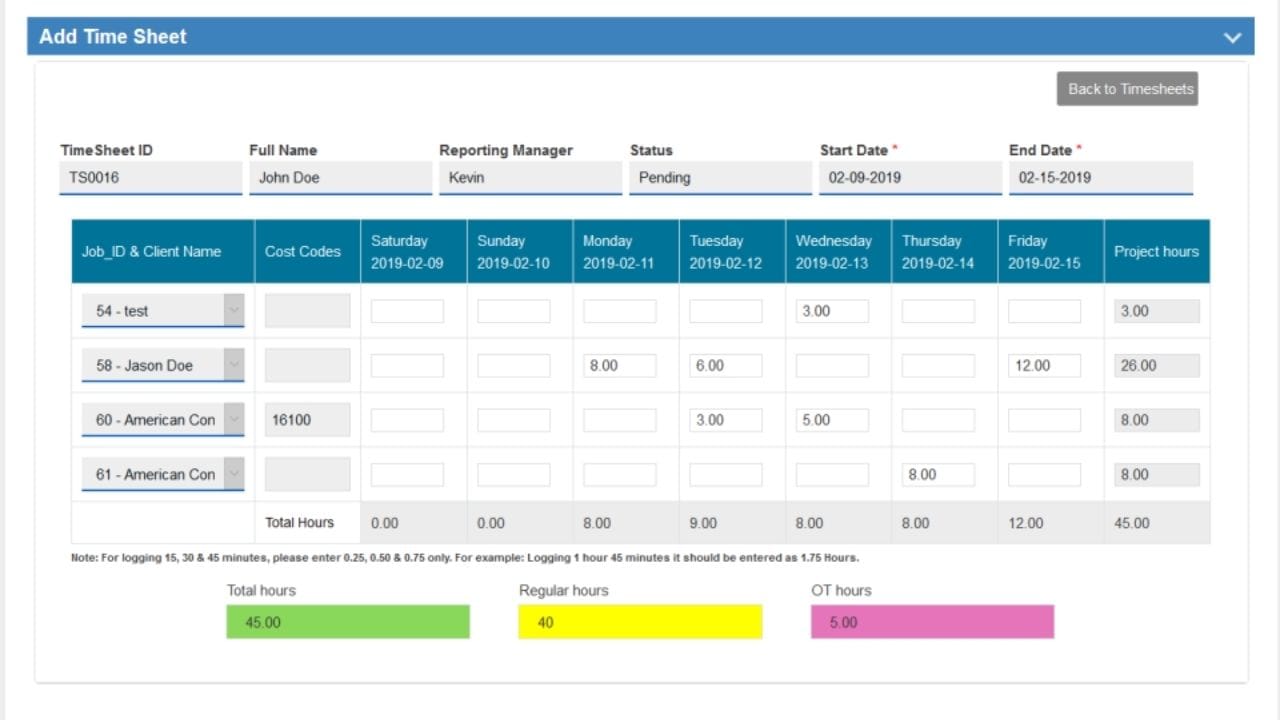Click the pink OT hours box showing 5.00
The image size is (1280, 720).
[931, 621]
